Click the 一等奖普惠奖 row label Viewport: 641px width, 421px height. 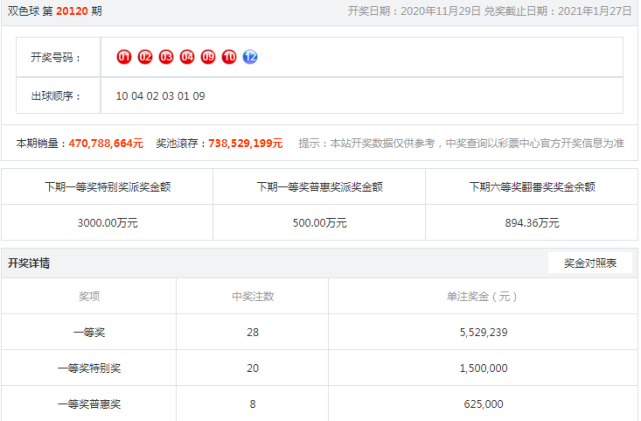click(89, 404)
